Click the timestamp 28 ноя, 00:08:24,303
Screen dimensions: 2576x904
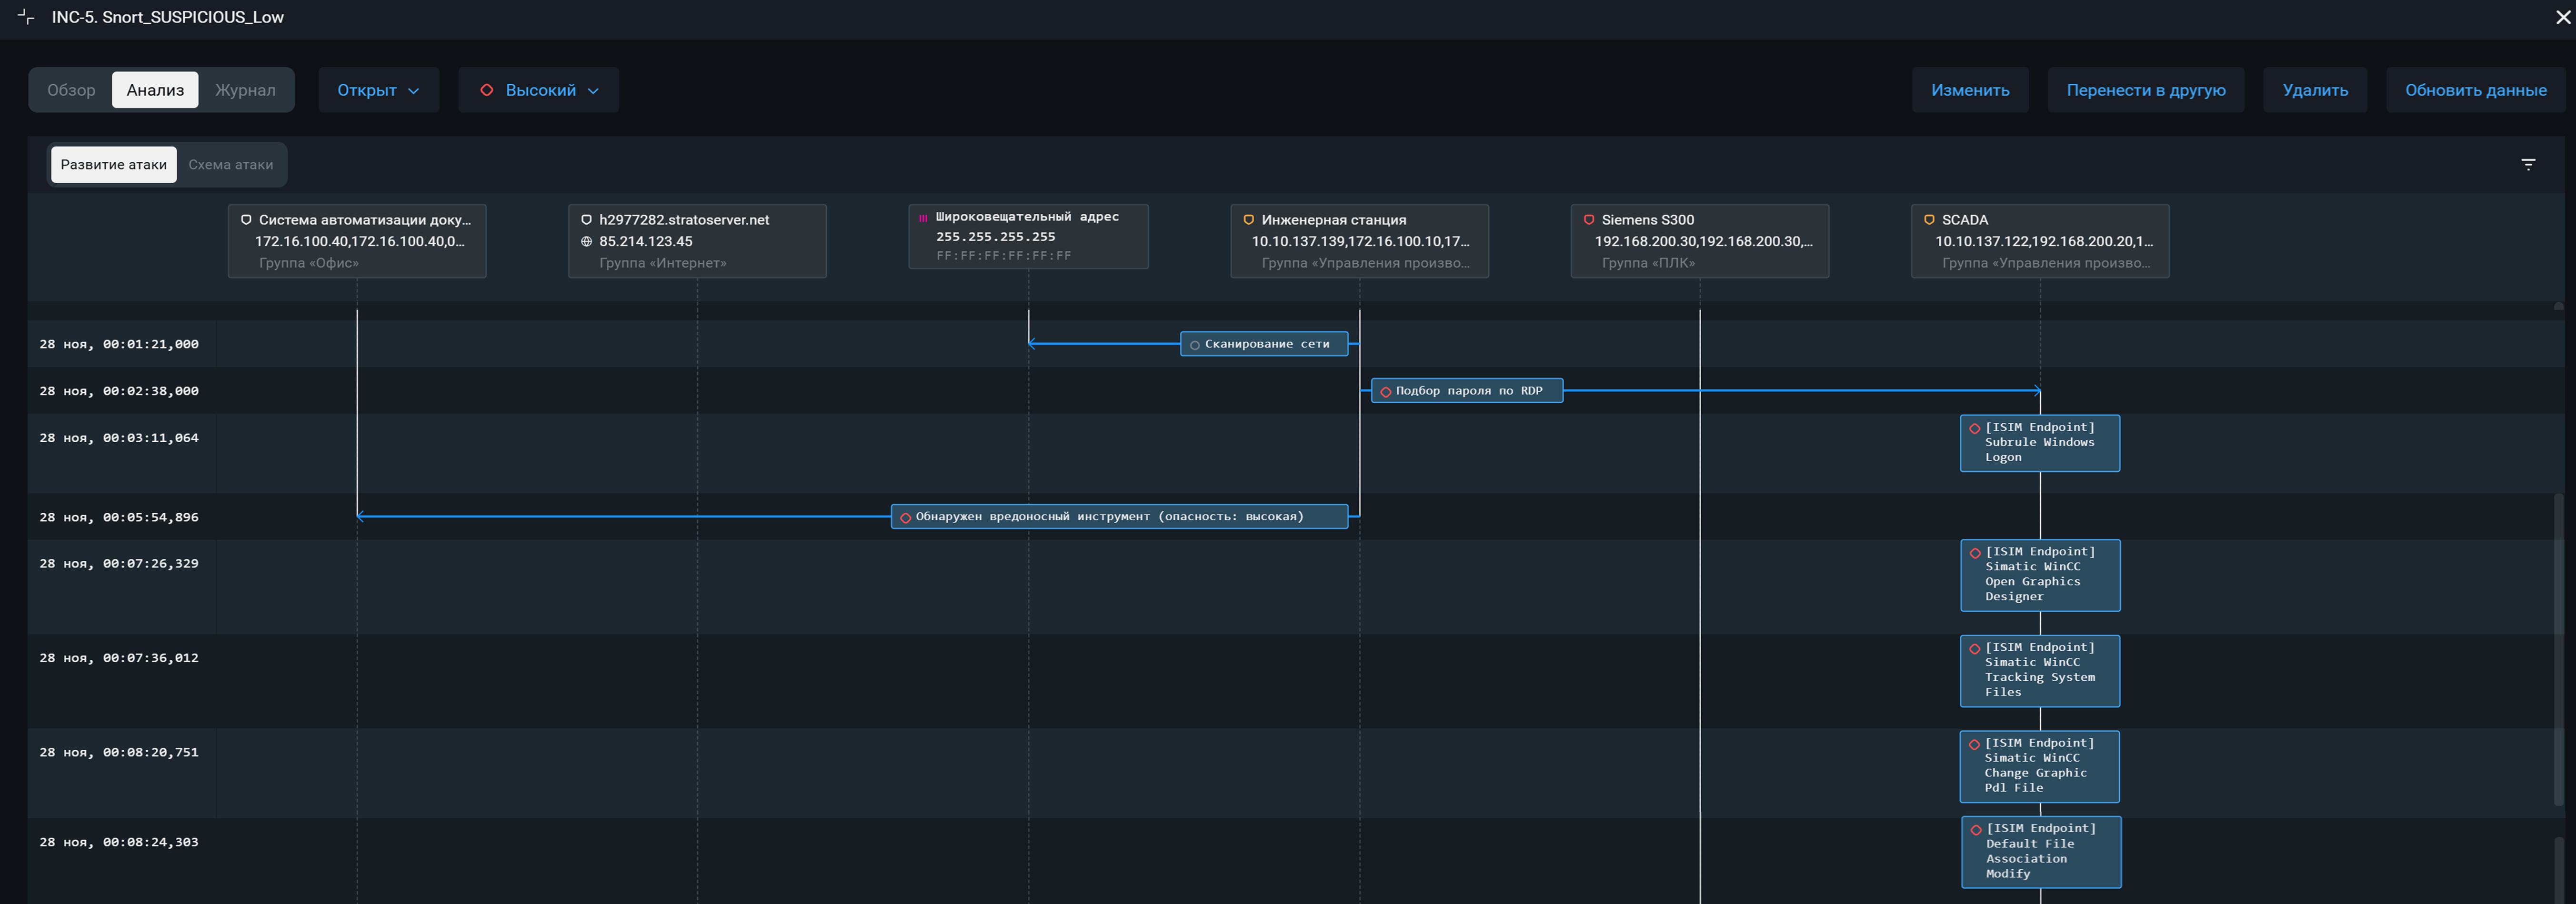pos(119,842)
